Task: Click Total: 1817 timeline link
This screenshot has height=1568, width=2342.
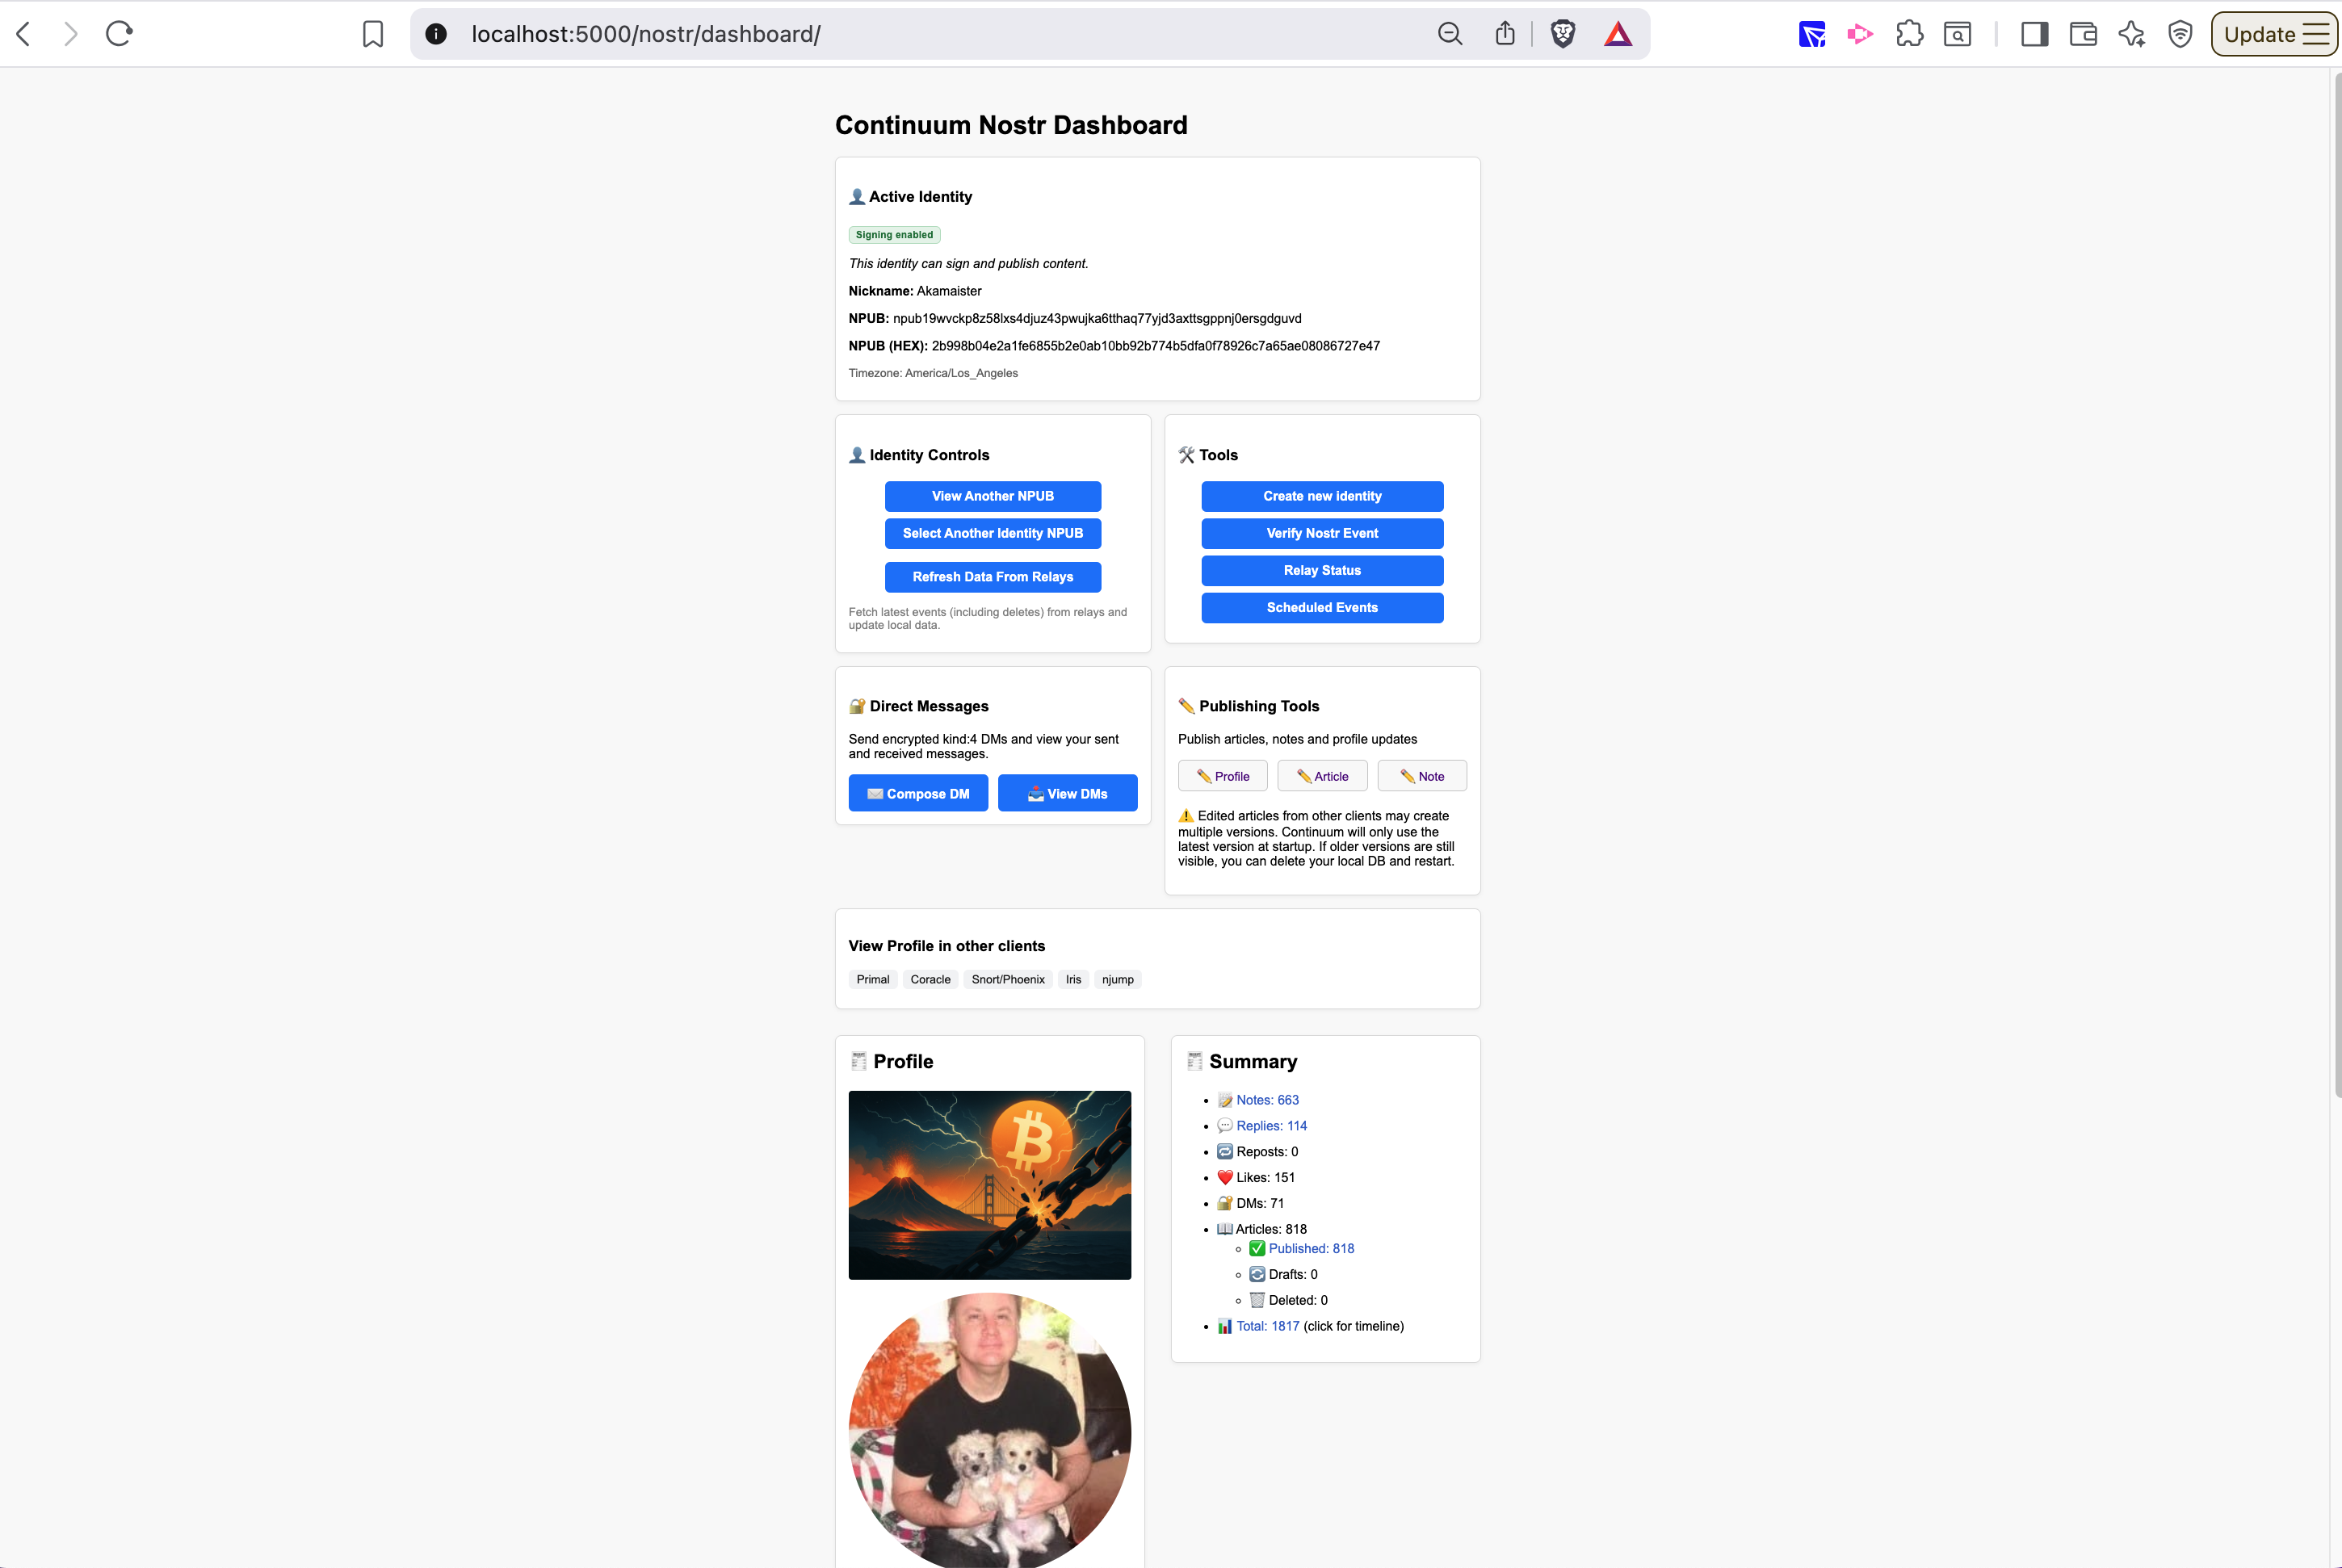Action: [x=1267, y=1326]
